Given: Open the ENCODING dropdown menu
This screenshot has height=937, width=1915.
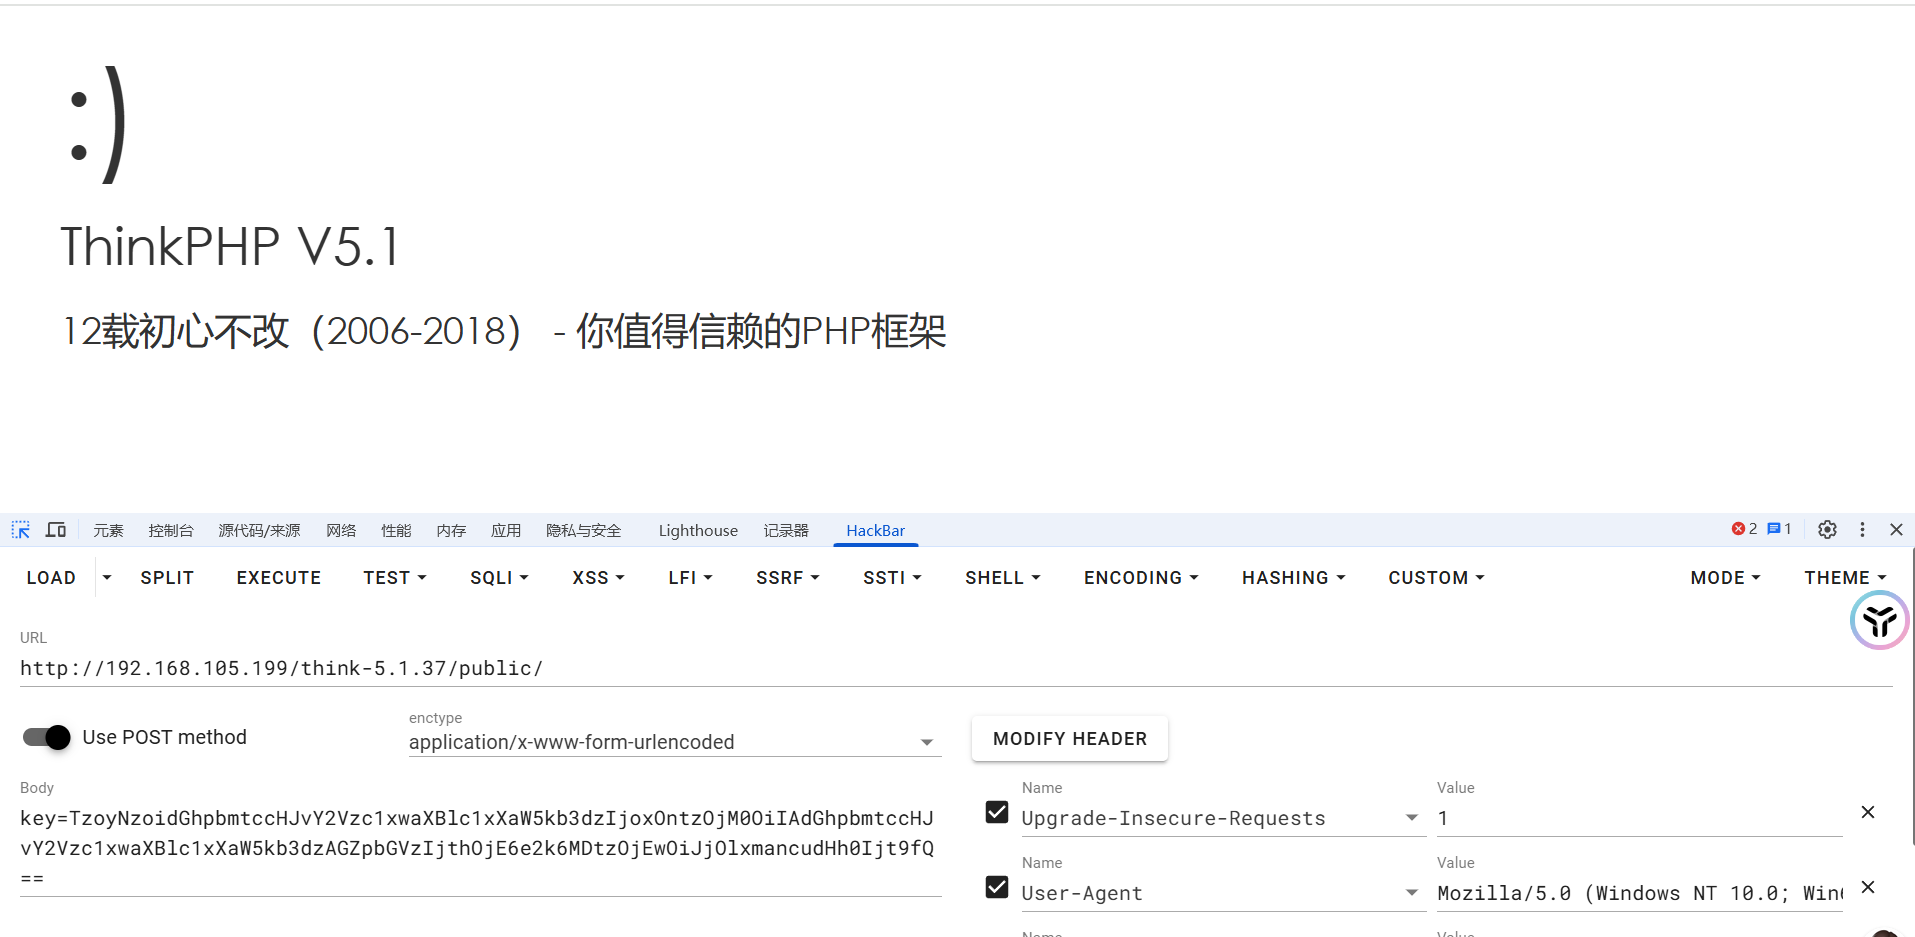Looking at the screenshot, I should click(1141, 578).
